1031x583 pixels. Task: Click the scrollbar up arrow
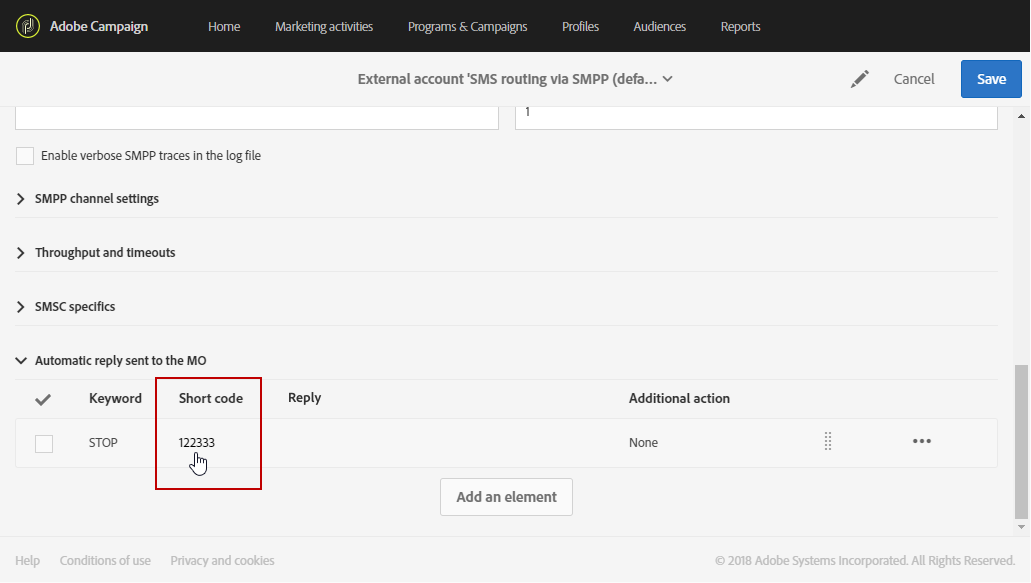click(x=1021, y=116)
